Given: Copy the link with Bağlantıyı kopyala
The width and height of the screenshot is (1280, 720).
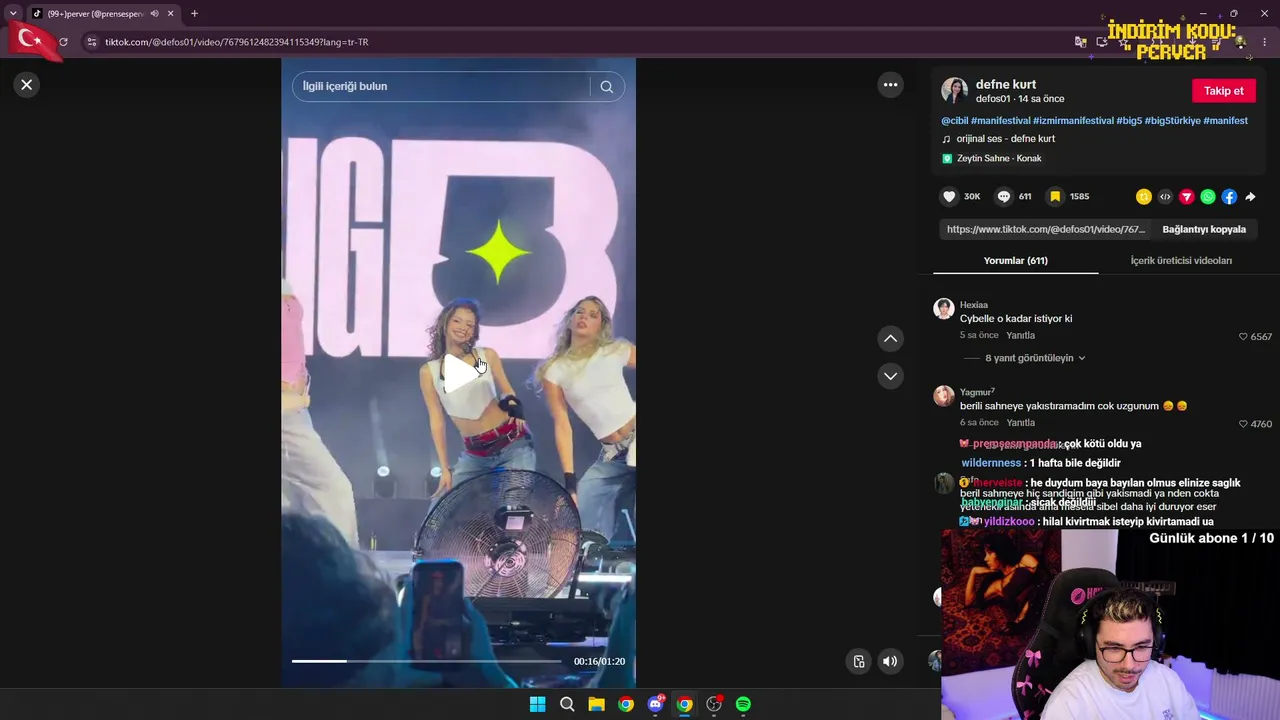Looking at the screenshot, I should [x=1204, y=229].
